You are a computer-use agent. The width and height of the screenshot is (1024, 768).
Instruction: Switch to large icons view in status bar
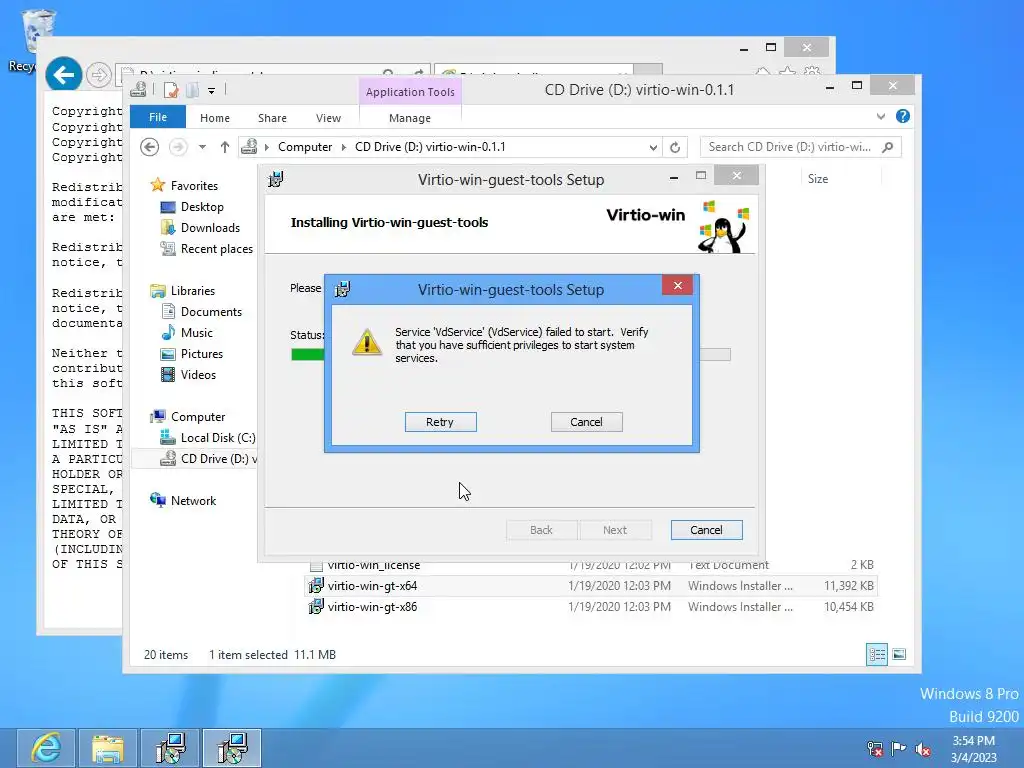pyautogui.click(x=899, y=654)
